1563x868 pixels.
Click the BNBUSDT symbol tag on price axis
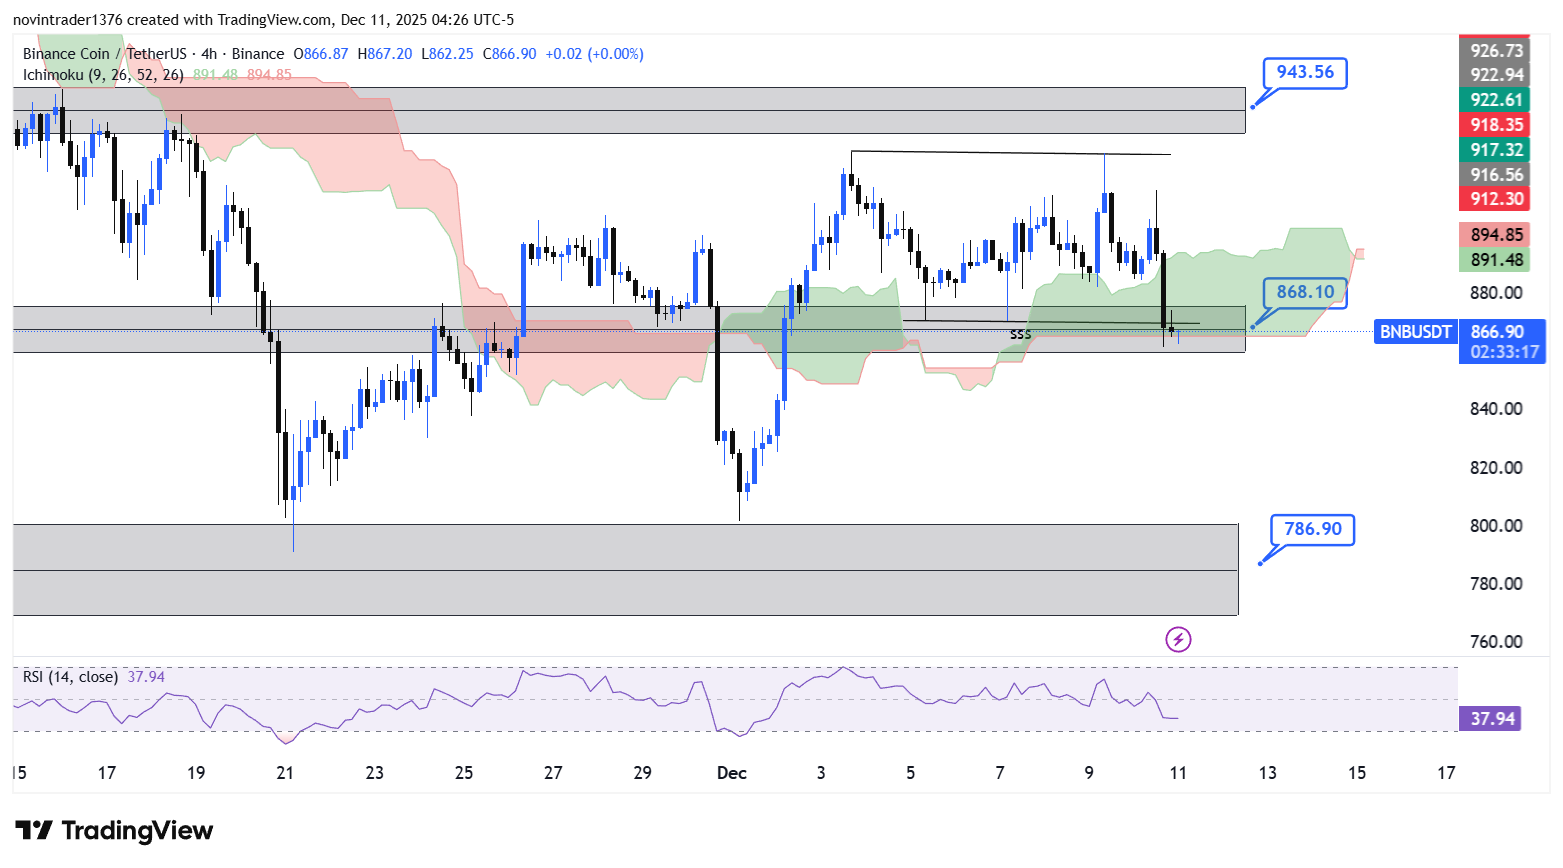tap(1414, 332)
